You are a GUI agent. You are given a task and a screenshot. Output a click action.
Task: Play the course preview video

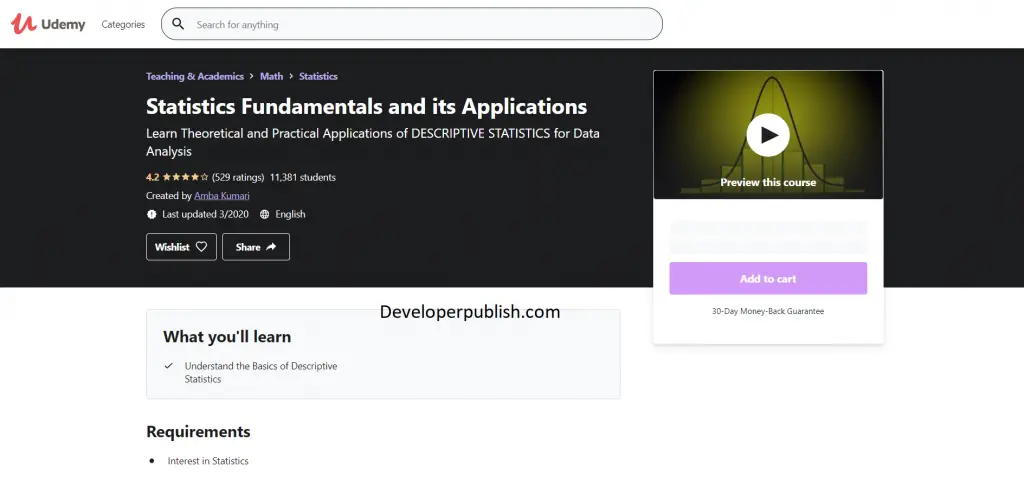point(768,135)
